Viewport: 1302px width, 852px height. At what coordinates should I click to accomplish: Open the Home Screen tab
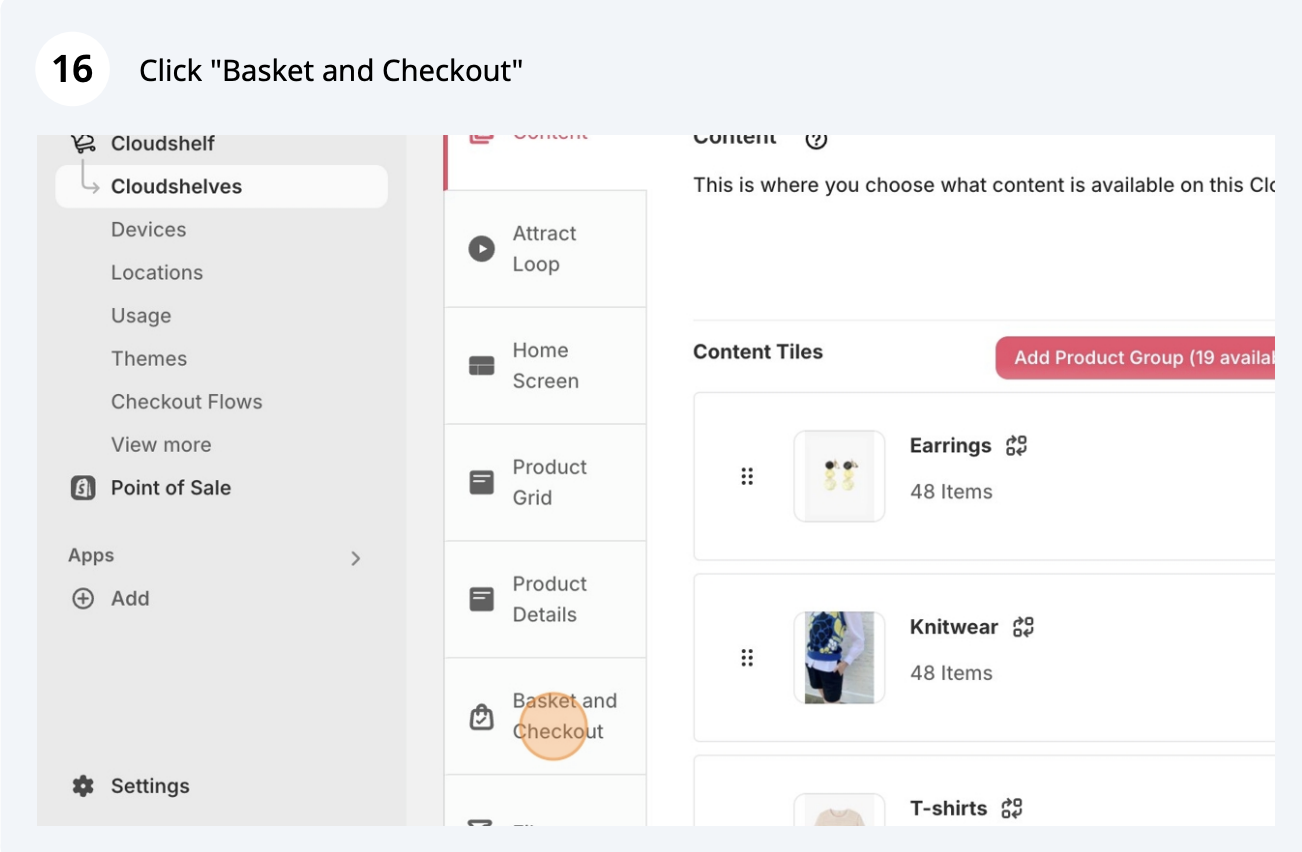(x=545, y=366)
